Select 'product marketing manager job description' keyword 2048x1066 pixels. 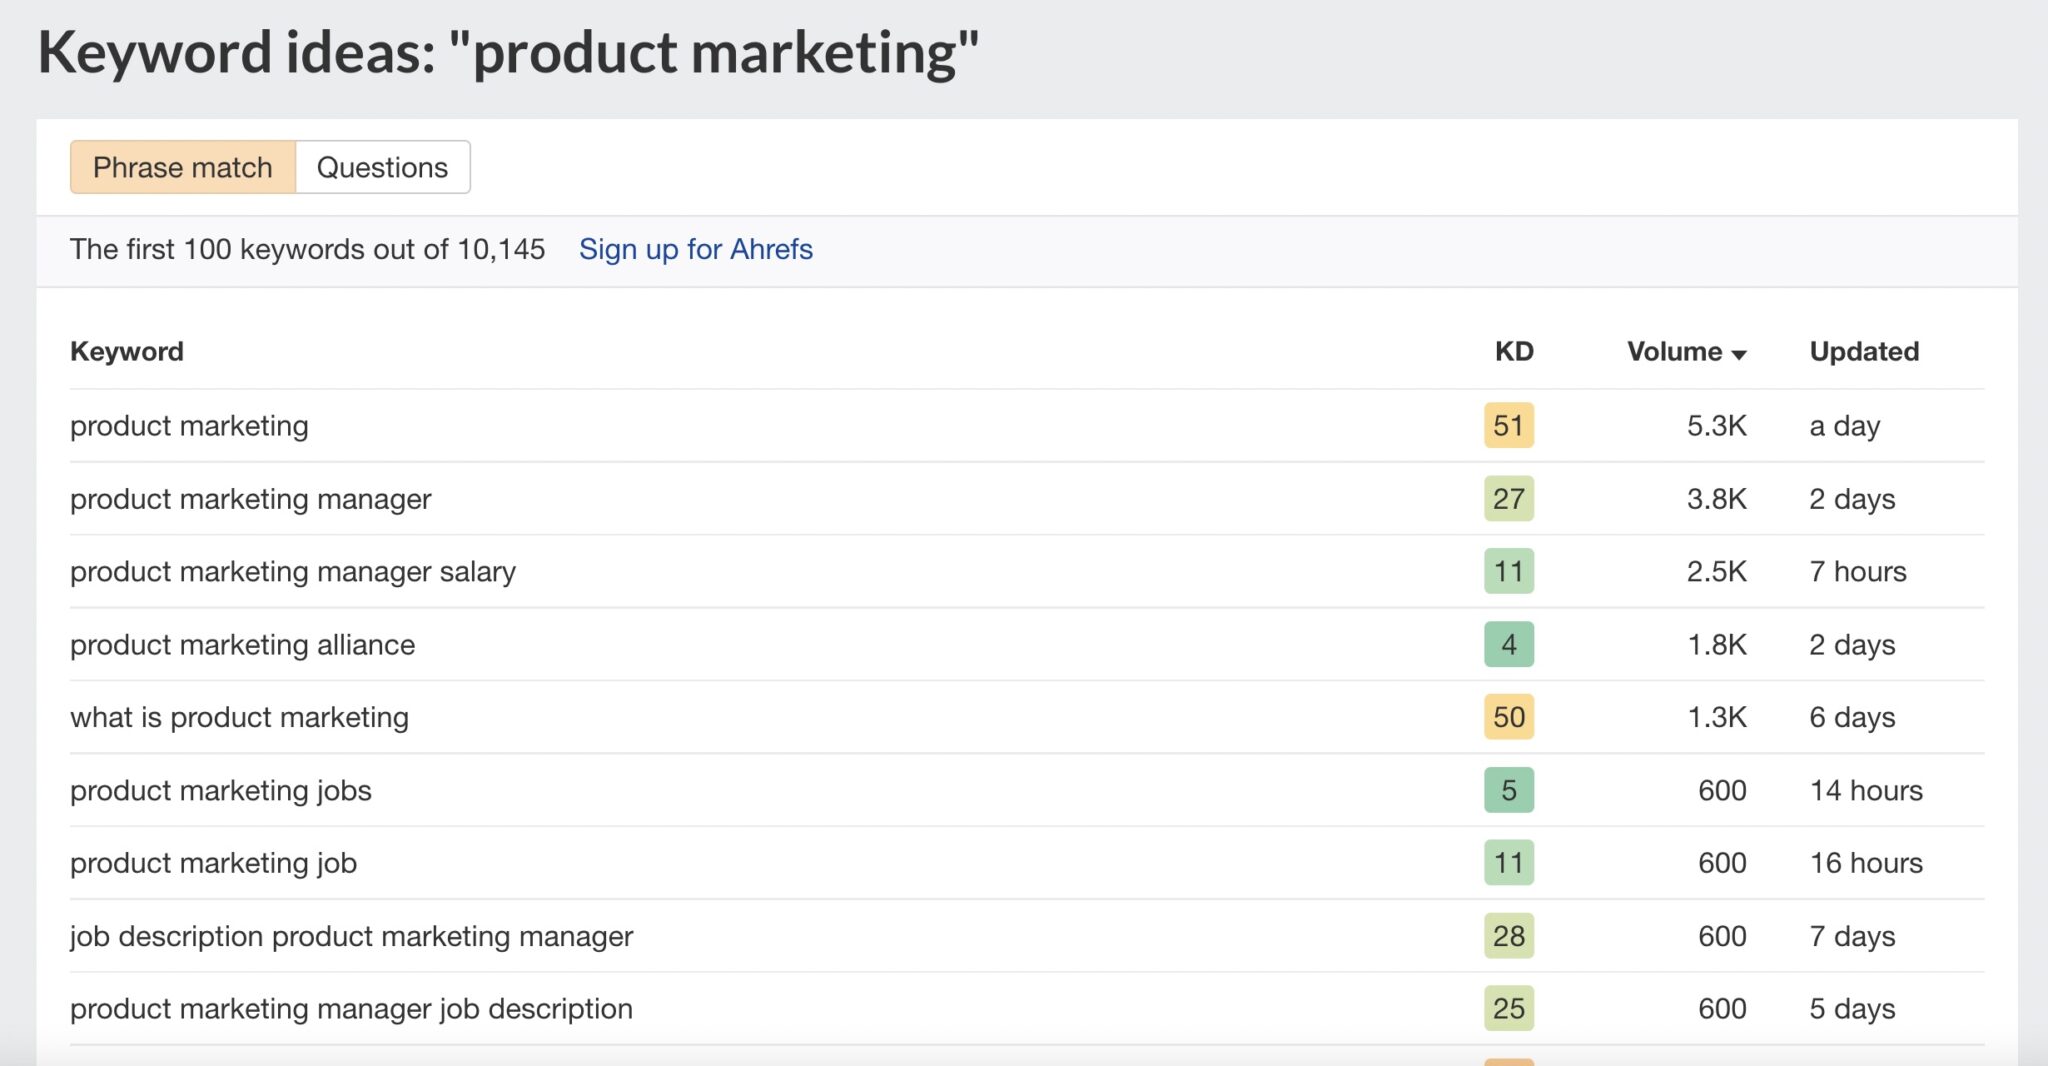[x=351, y=1010]
